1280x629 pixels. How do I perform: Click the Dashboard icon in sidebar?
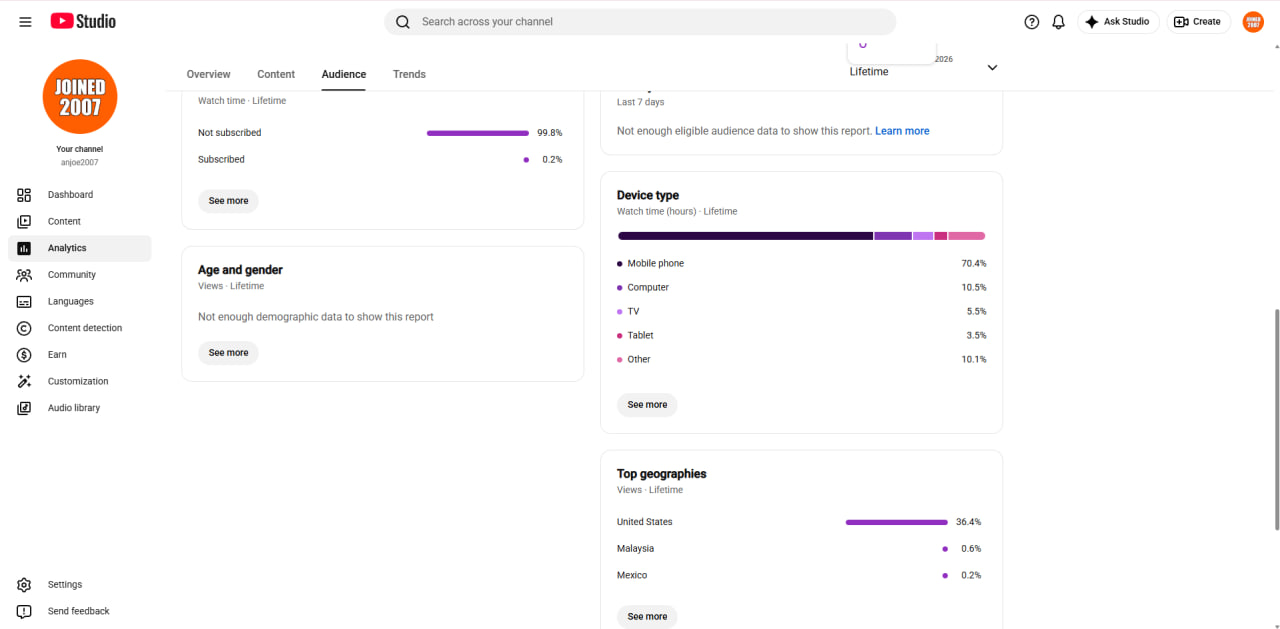pos(25,195)
